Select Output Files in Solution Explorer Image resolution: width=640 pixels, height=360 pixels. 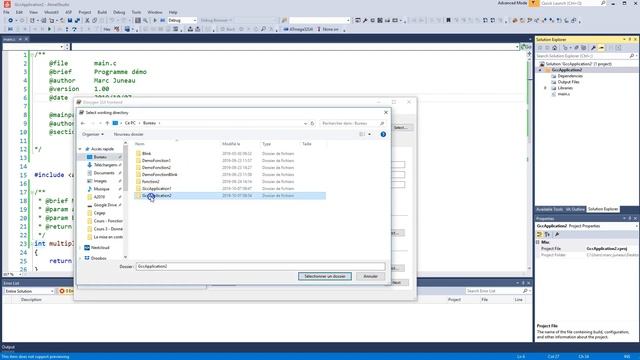(568, 82)
